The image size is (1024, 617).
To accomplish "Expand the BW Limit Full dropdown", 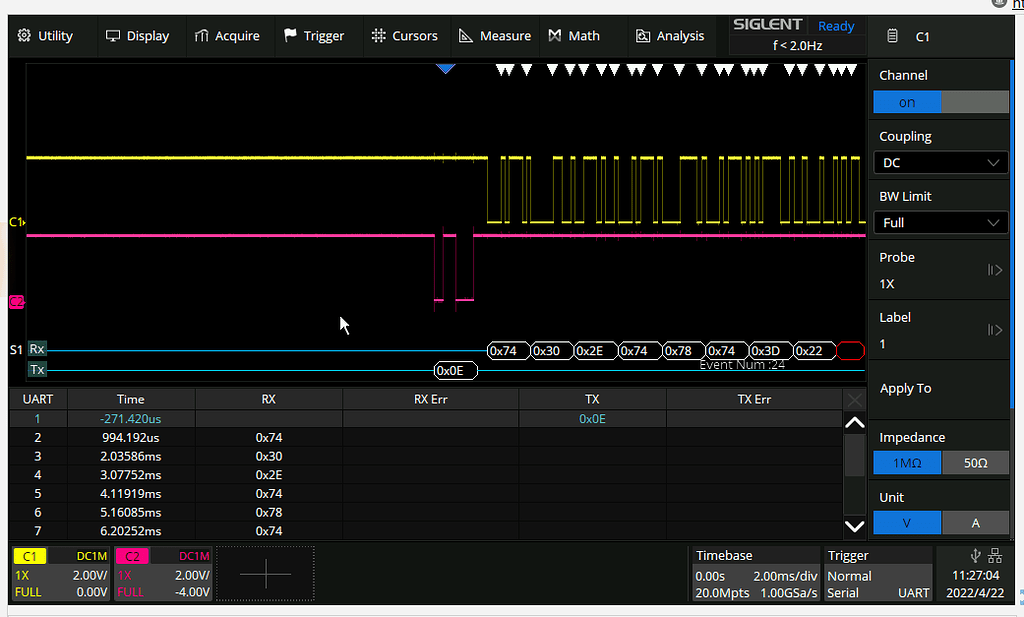I will (940, 223).
